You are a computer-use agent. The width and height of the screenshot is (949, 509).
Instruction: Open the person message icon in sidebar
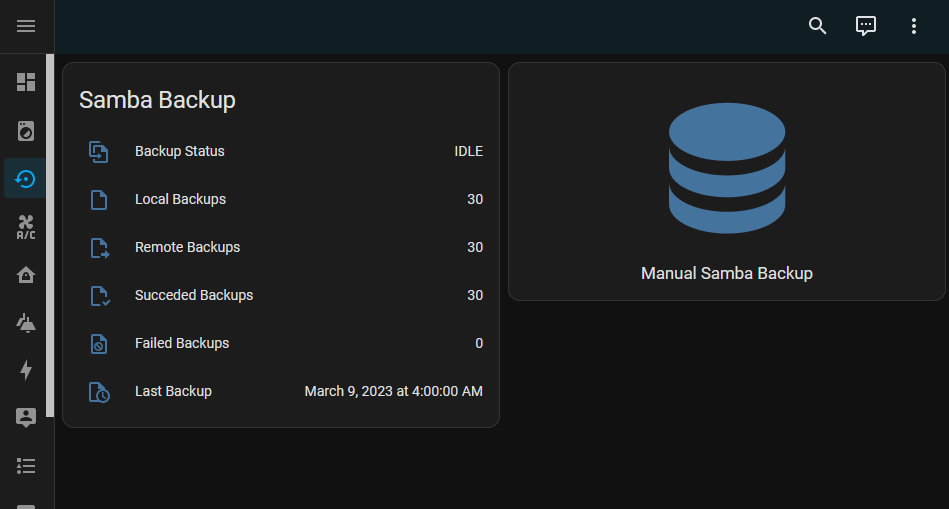coord(26,418)
